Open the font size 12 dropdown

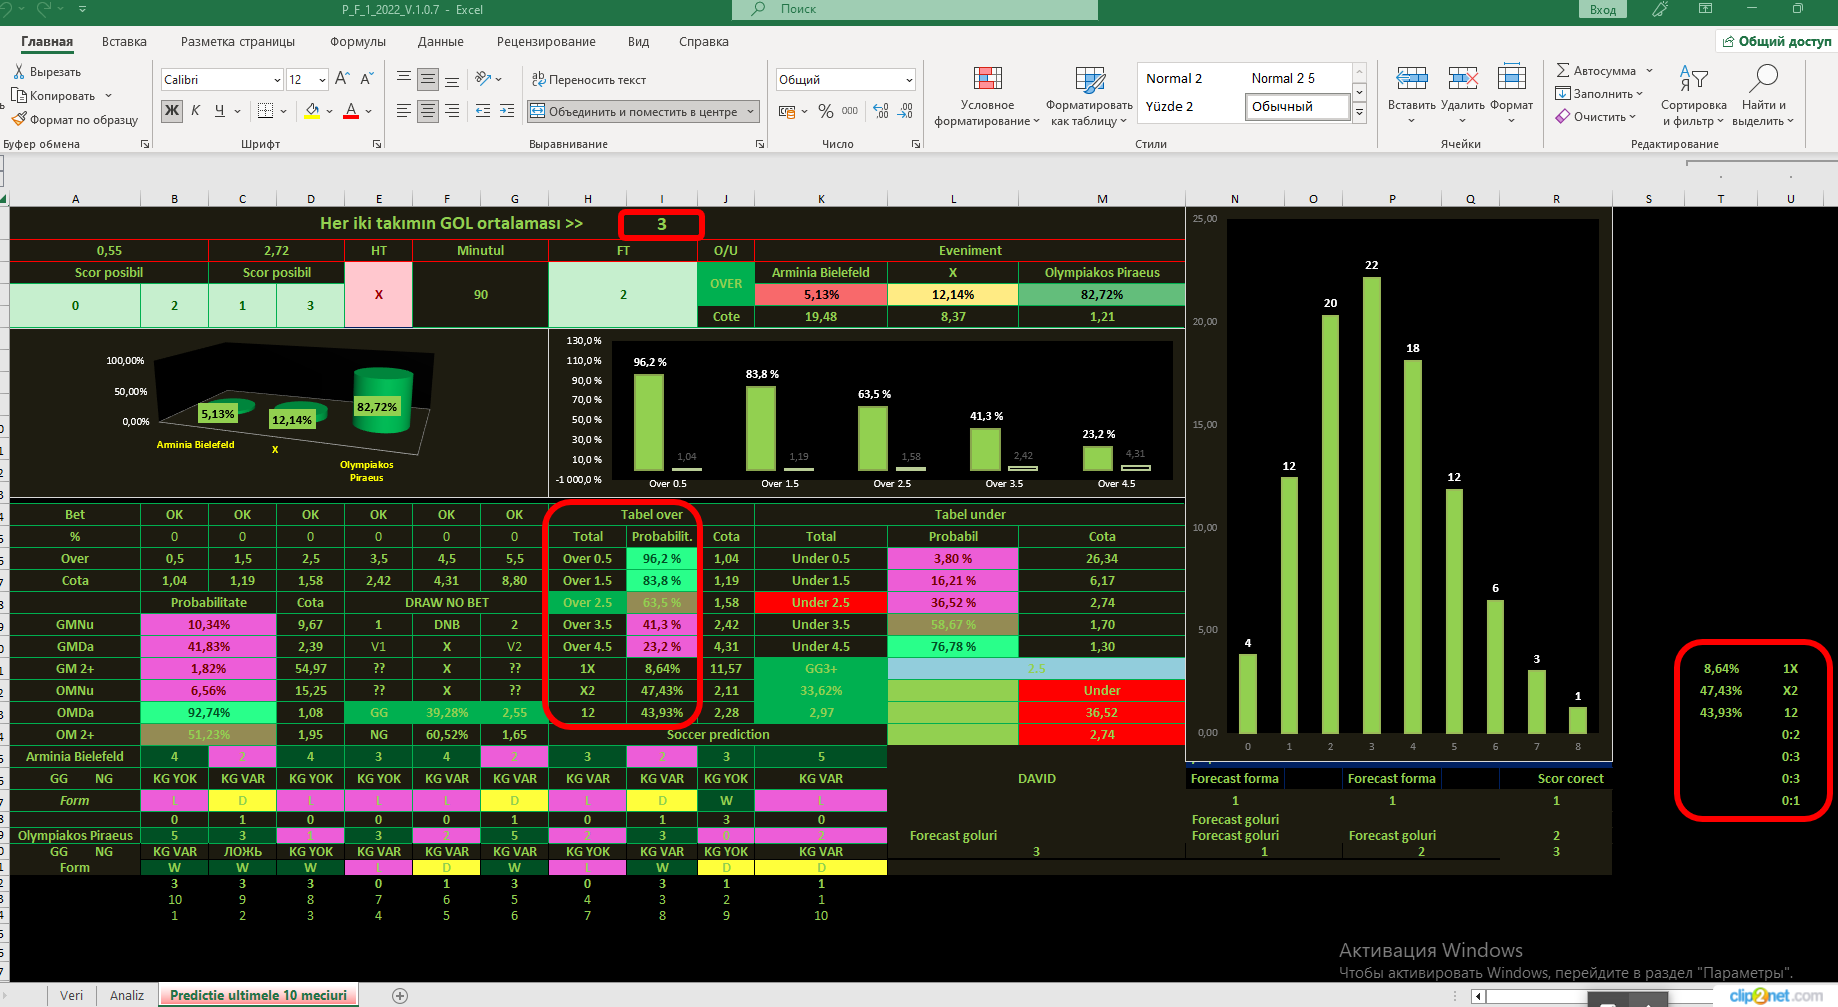click(322, 80)
